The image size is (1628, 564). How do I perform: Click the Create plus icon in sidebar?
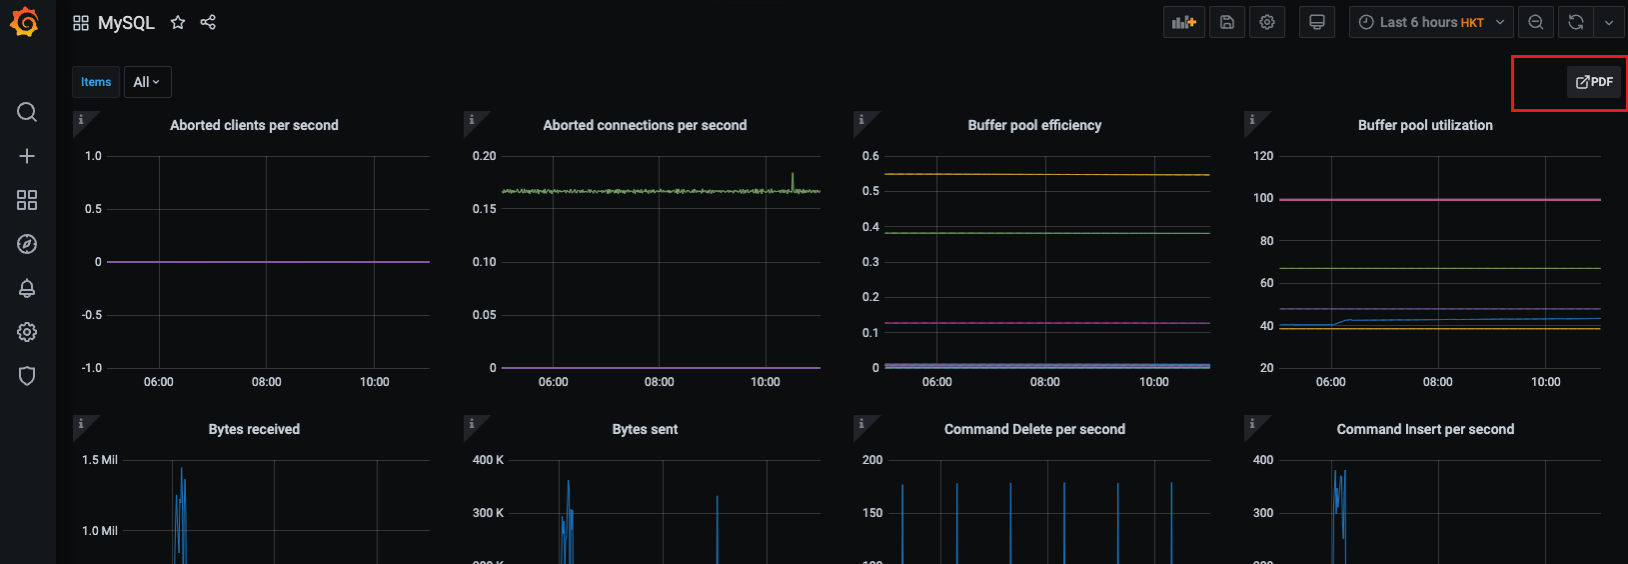27,156
